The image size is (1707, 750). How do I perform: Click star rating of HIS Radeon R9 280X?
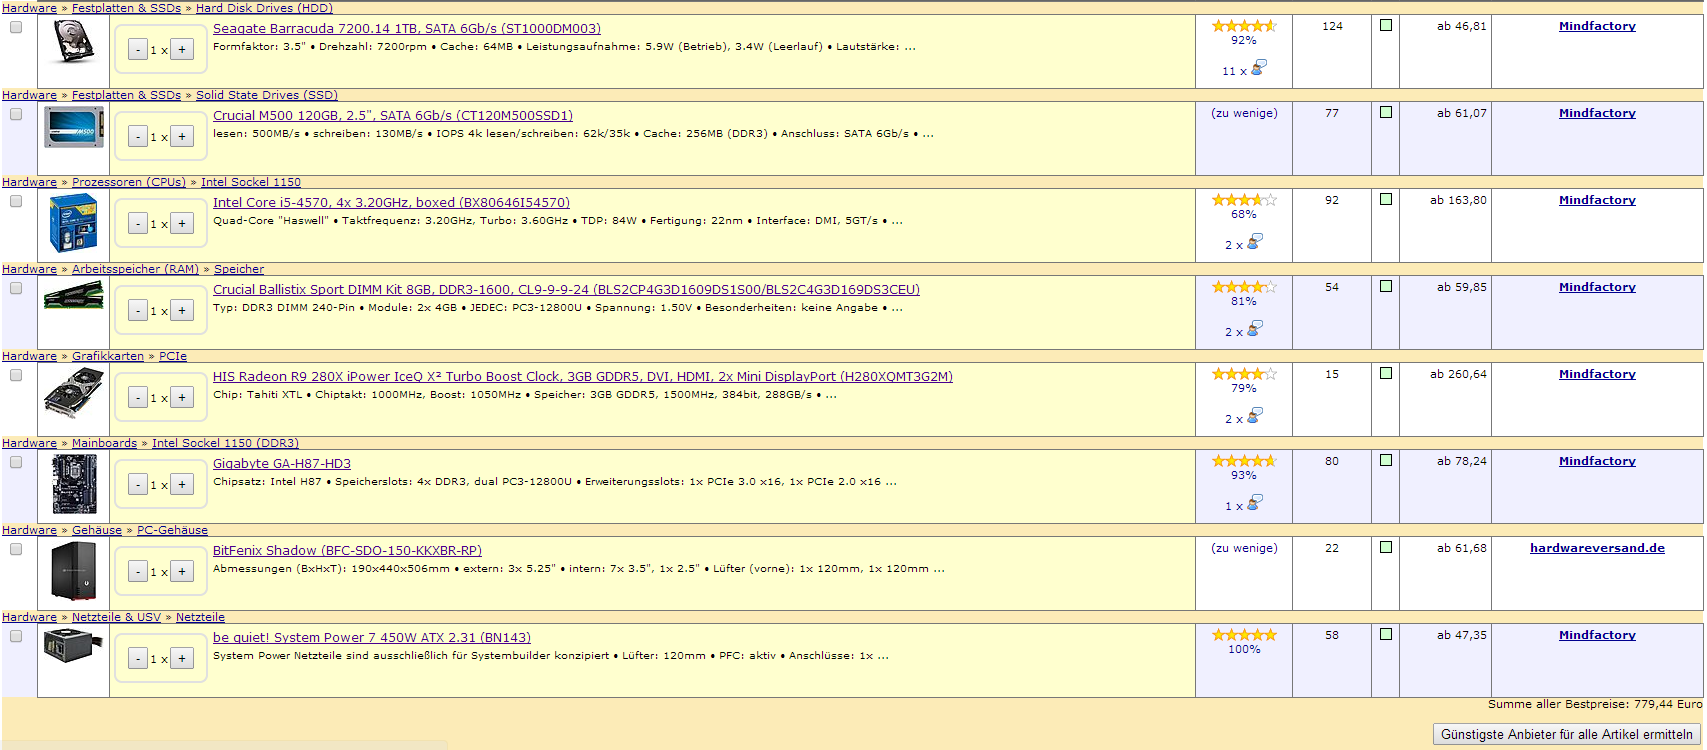pos(1244,374)
